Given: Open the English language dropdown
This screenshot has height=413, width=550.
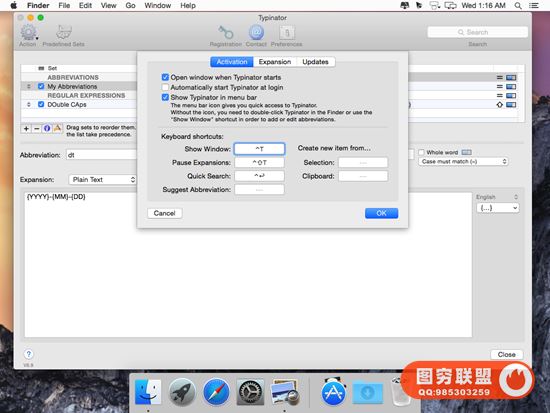Looking at the screenshot, I should (x=497, y=197).
